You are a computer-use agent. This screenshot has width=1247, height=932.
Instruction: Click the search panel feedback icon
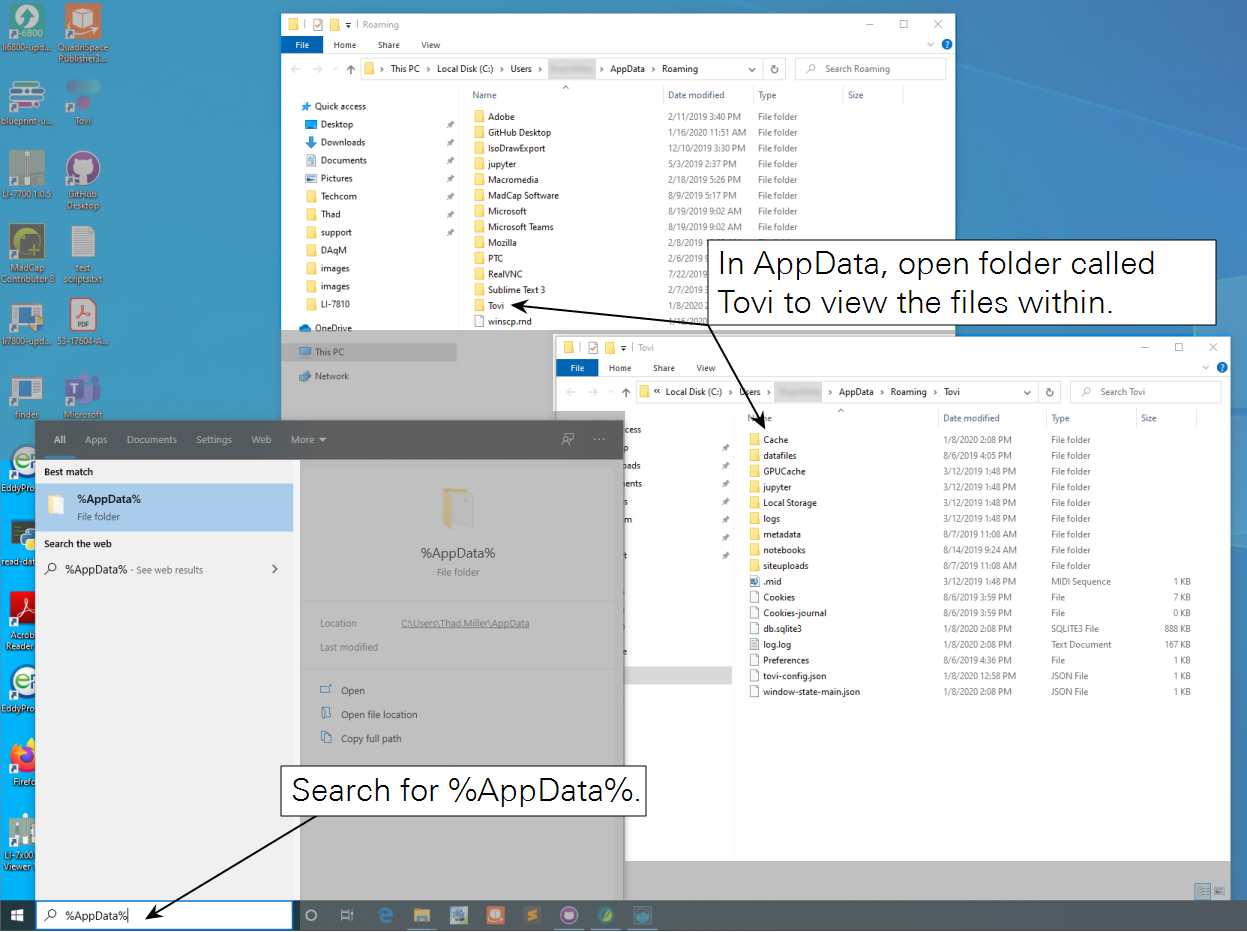click(568, 439)
